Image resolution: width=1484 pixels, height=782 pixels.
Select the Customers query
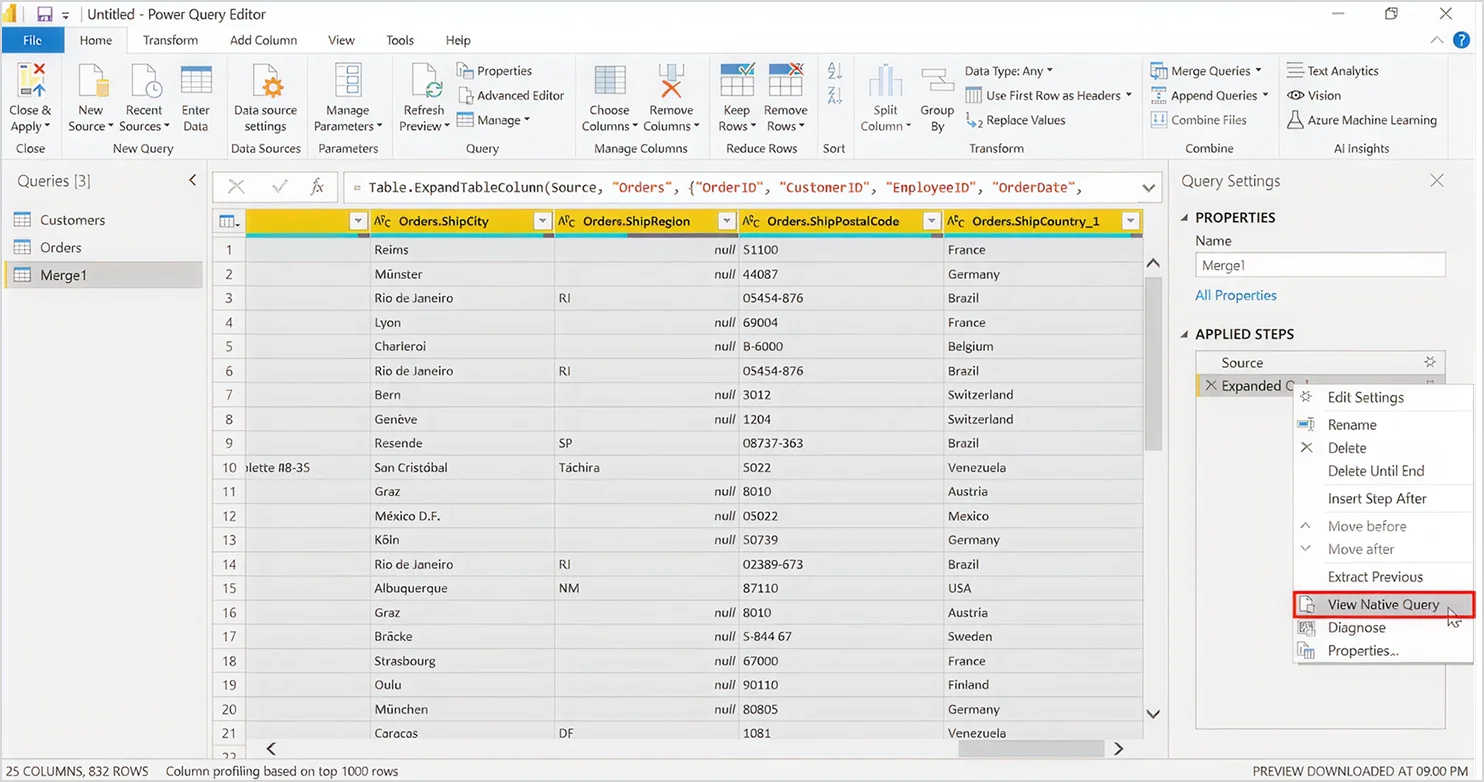[103, 220]
